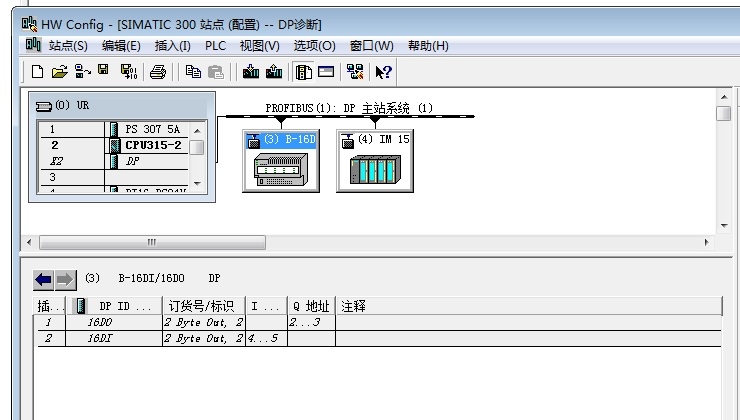The height and width of the screenshot is (420, 740).
Task: Click the horizontal scrollbar left arrow
Action: [x=29, y=243]
